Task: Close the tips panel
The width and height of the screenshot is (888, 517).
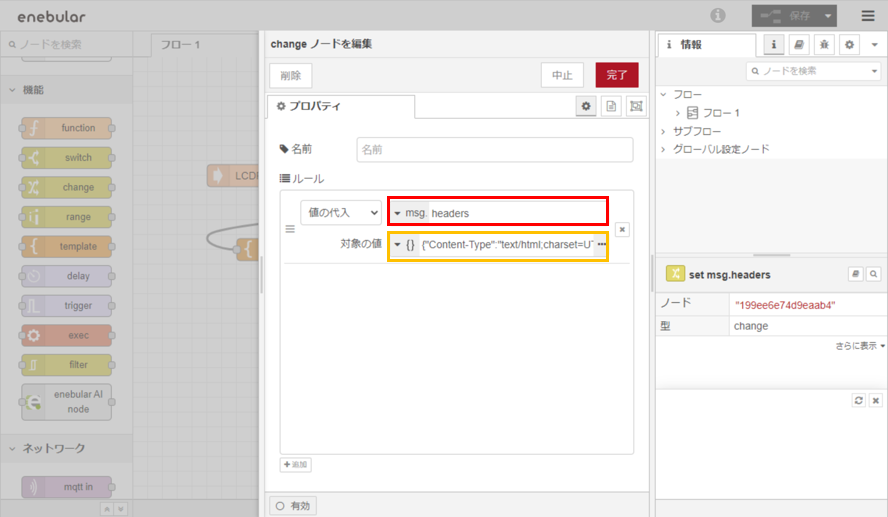Action: click(x=876, y=400)
